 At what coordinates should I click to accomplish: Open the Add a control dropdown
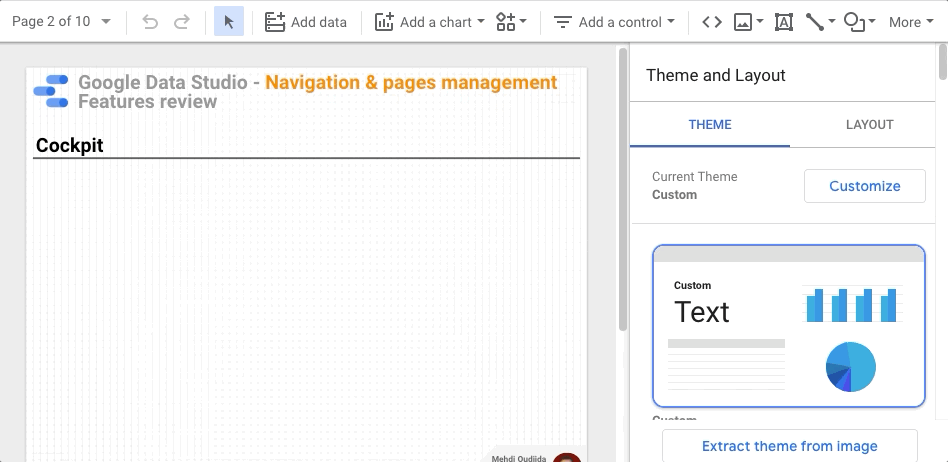click(615, 22)
